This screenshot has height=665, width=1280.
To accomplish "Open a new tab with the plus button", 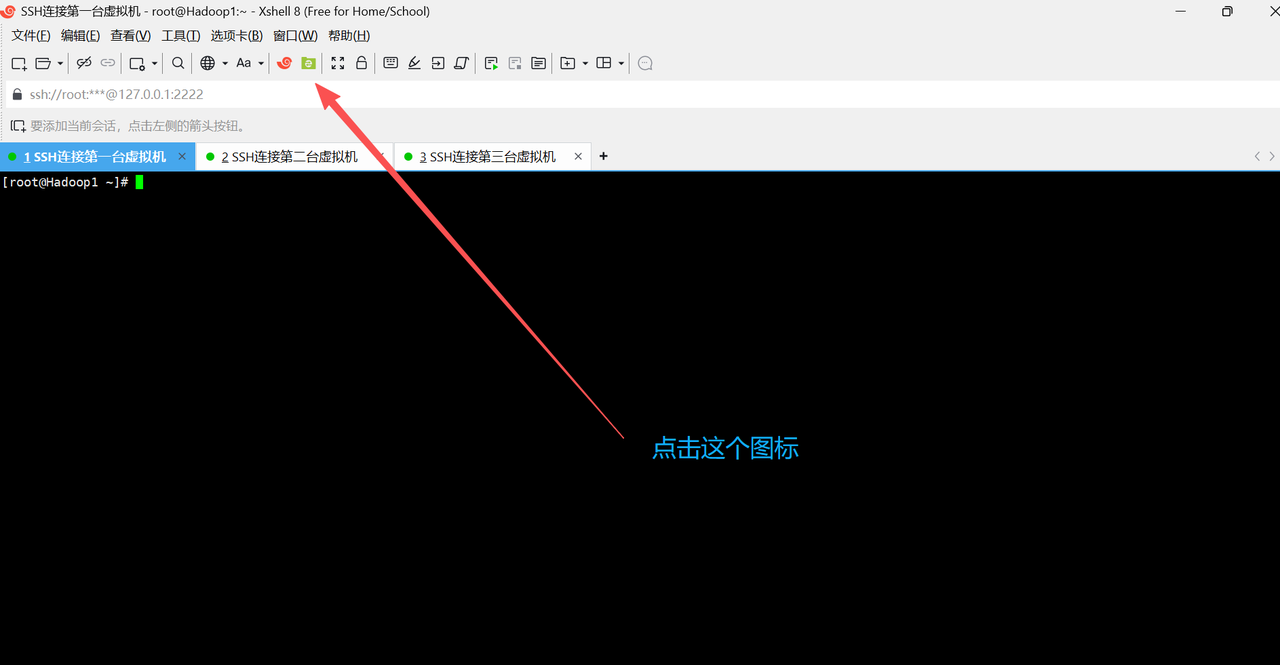I will (x=603, y=156).
